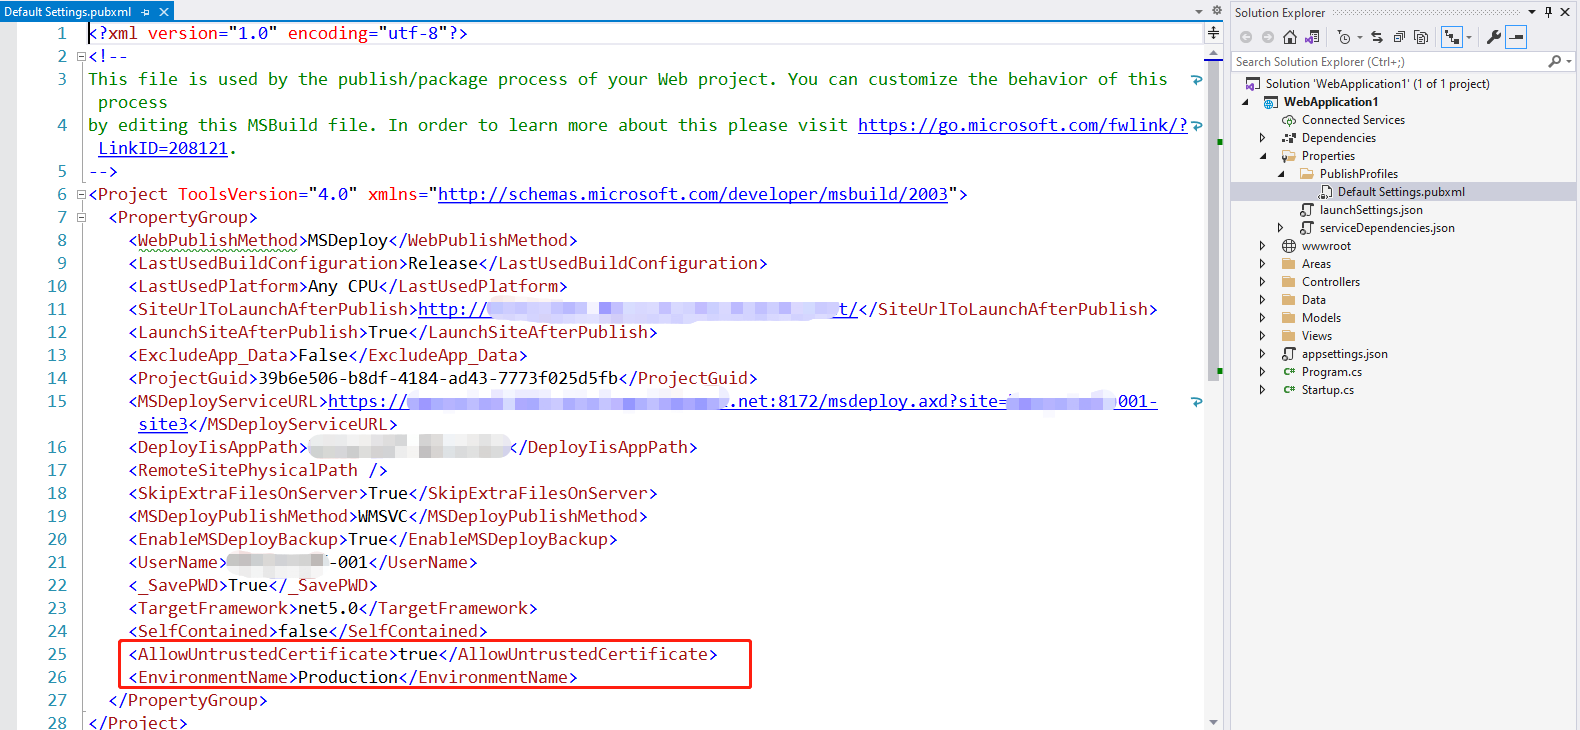Collapse the Project element on line 6
The image size is (1580, 730).
[x=81, y=195]
